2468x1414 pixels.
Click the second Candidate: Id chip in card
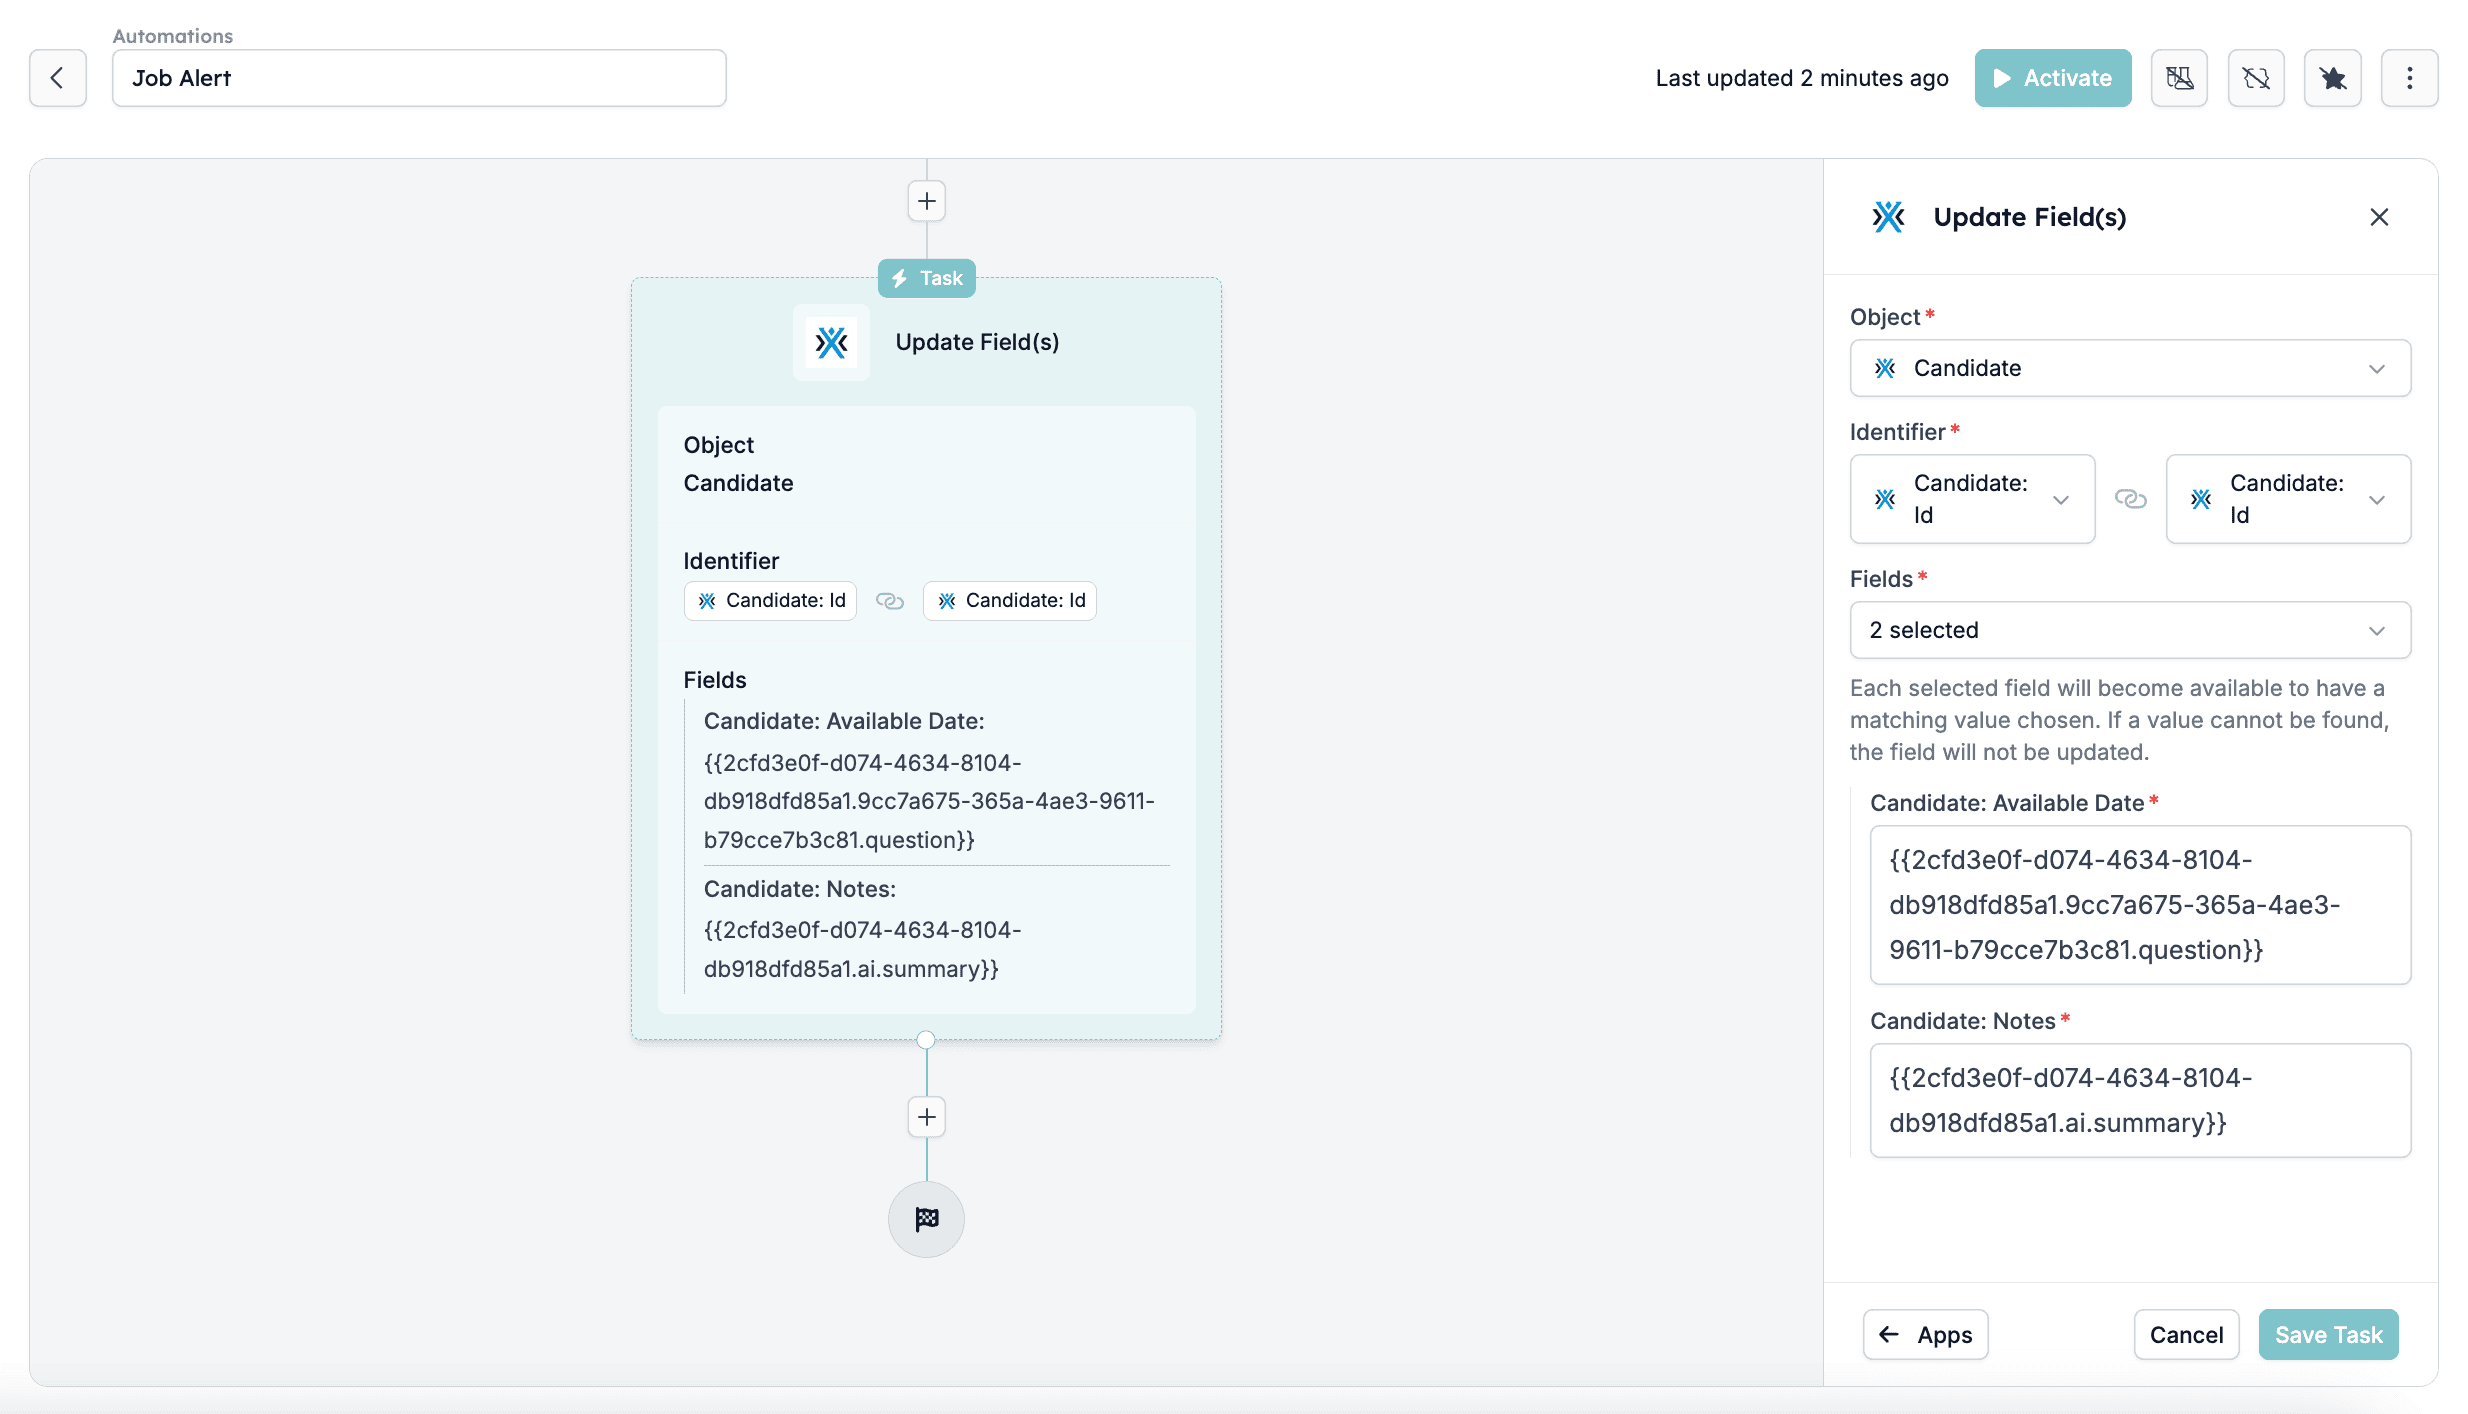click(1010, 601)
